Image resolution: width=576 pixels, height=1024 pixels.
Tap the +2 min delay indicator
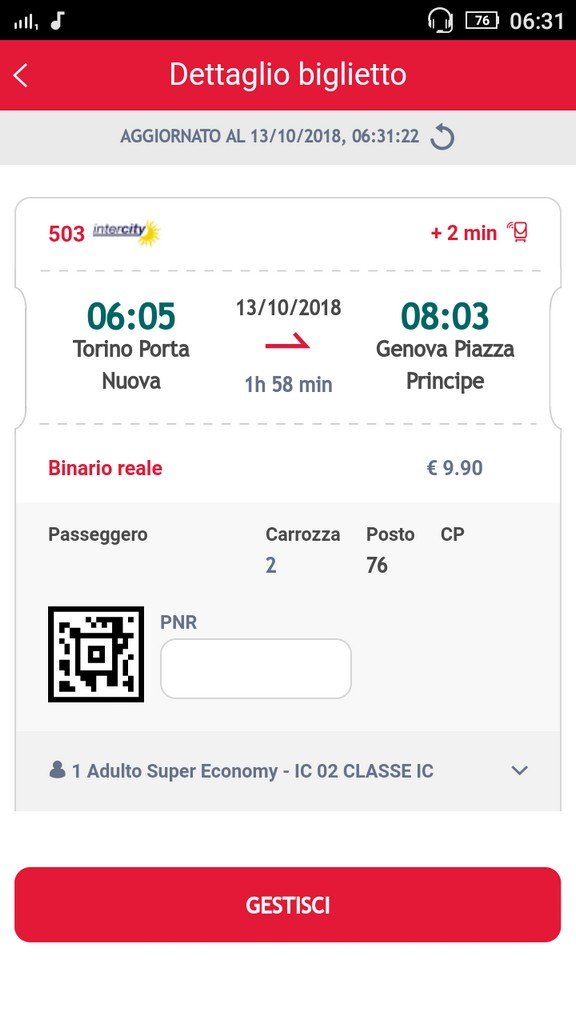pos(464,232)
